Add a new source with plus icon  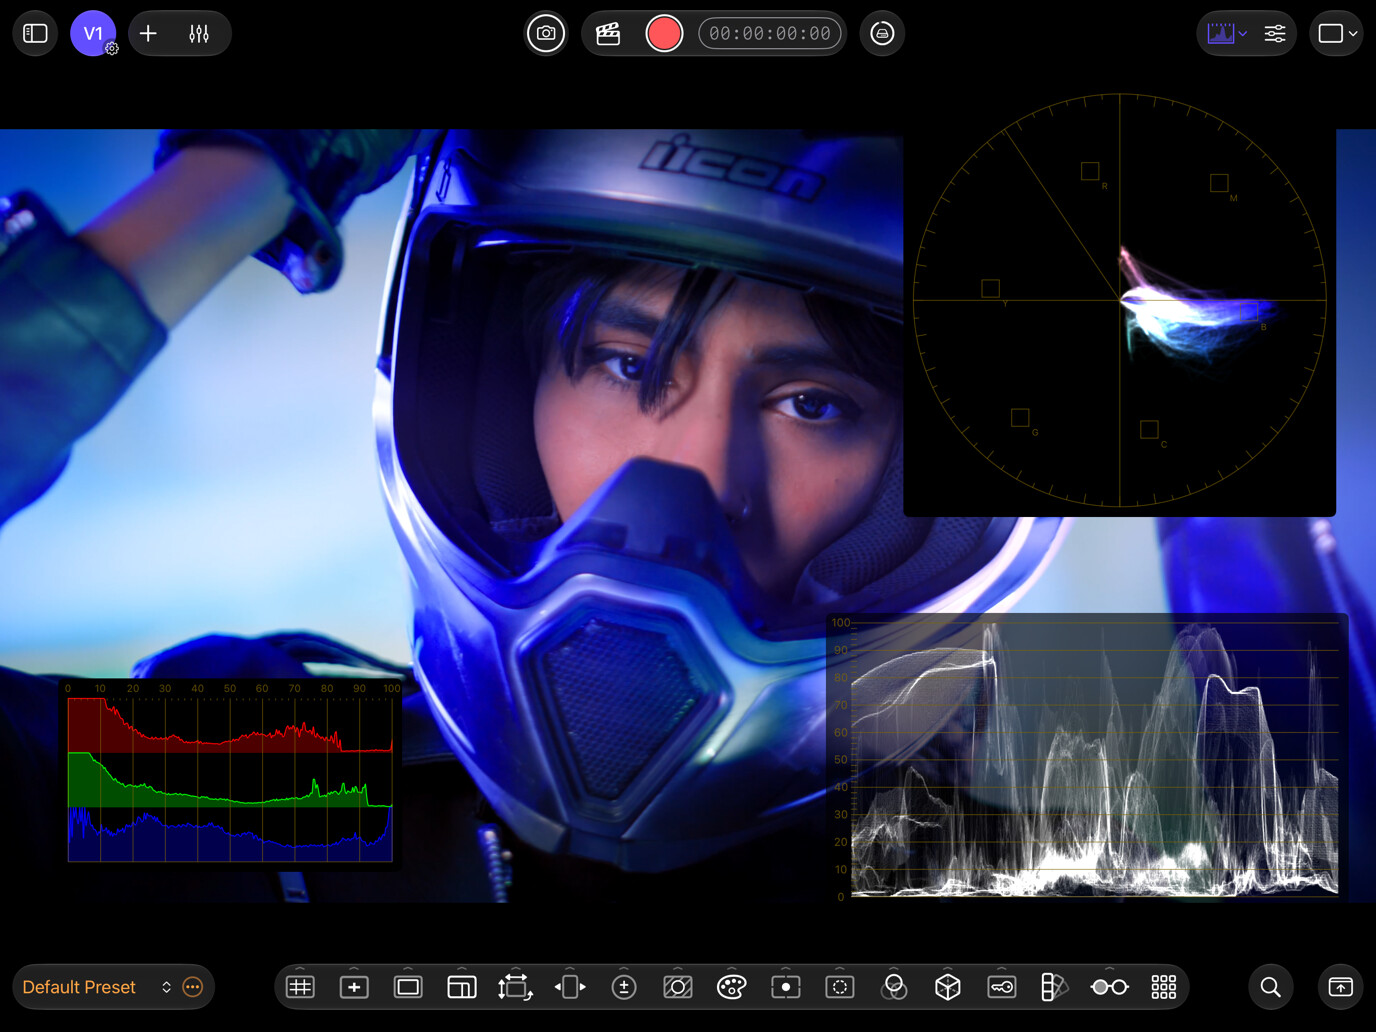[x=148, y=33]
